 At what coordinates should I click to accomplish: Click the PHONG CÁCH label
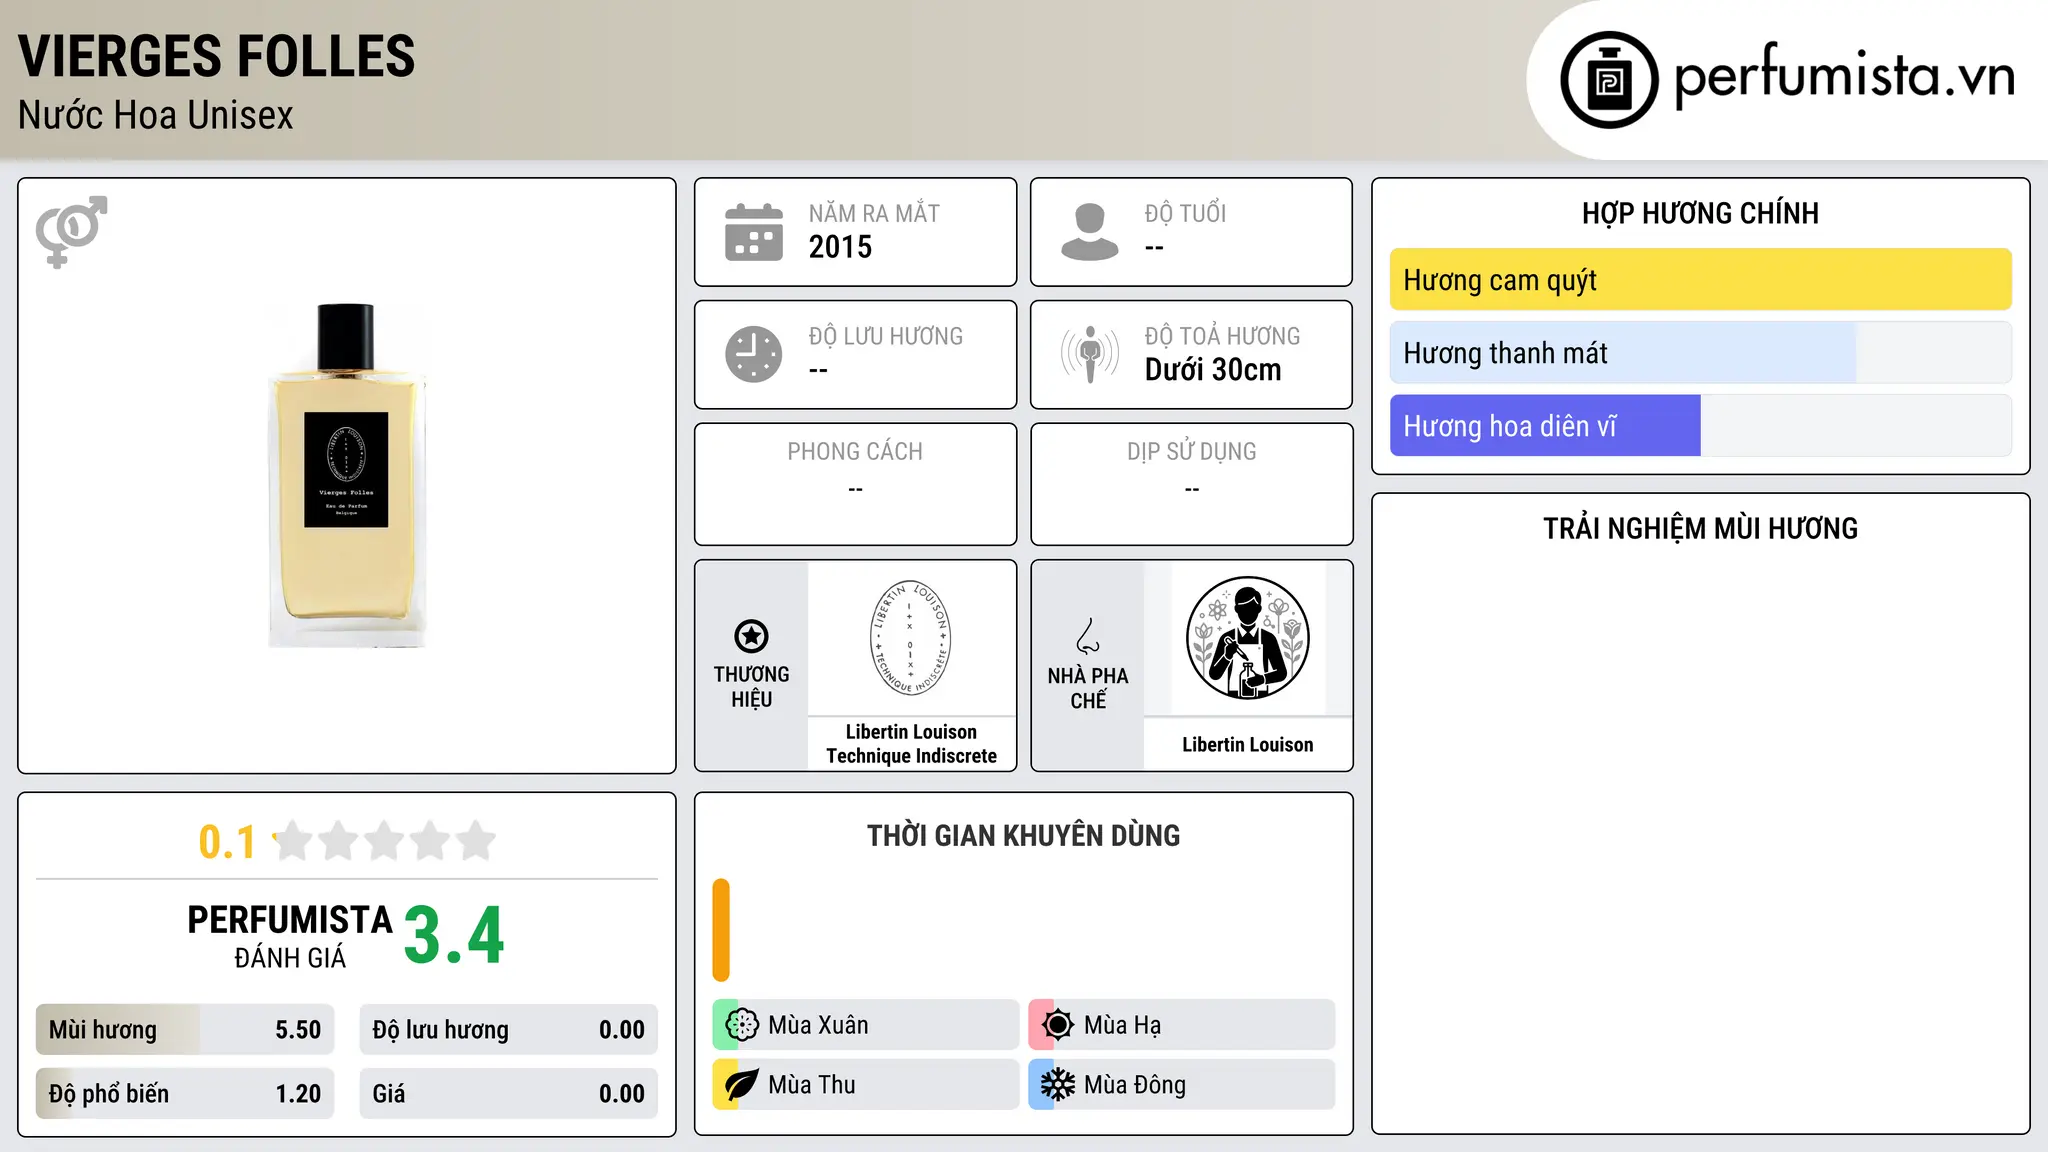855,452
